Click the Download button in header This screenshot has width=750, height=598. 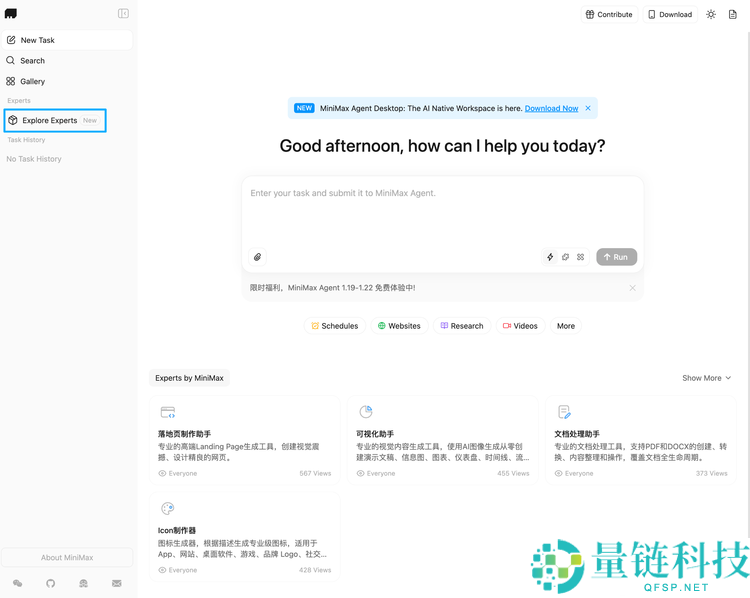pos(670,14)
